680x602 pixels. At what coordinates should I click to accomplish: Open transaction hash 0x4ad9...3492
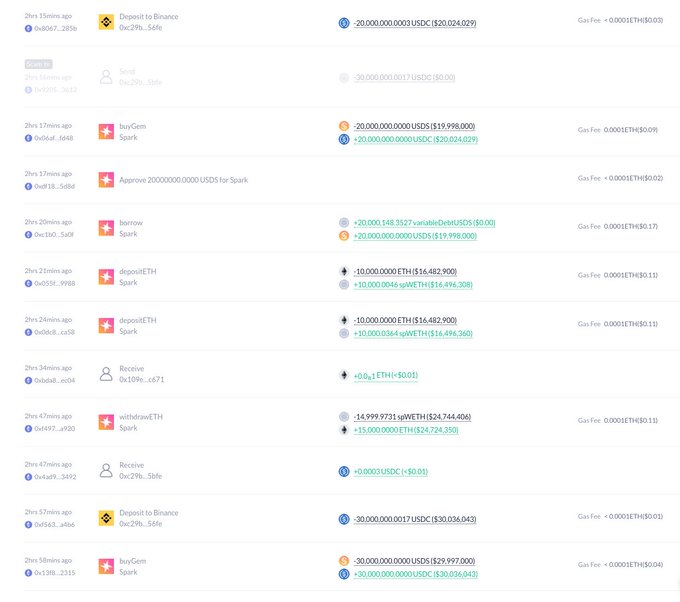(x=55, y=477)
